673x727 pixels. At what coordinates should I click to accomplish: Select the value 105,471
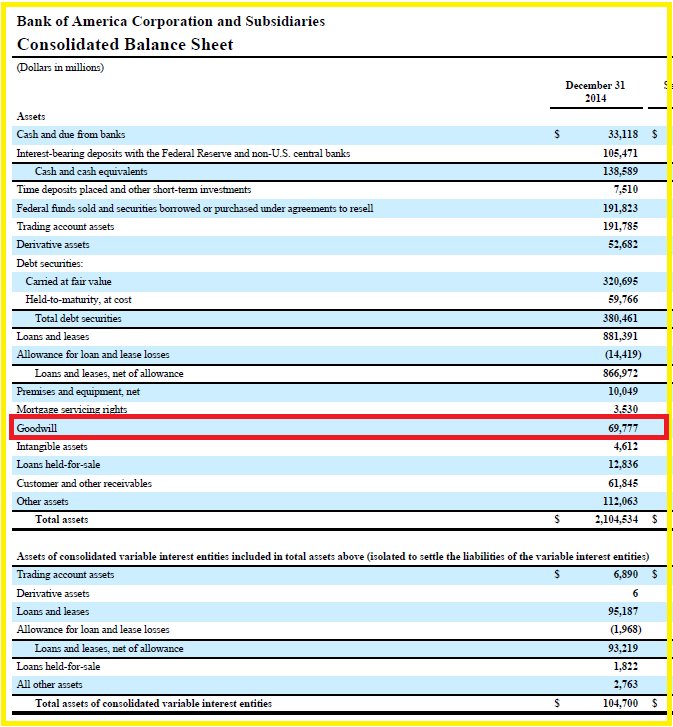tap(620, 153)
